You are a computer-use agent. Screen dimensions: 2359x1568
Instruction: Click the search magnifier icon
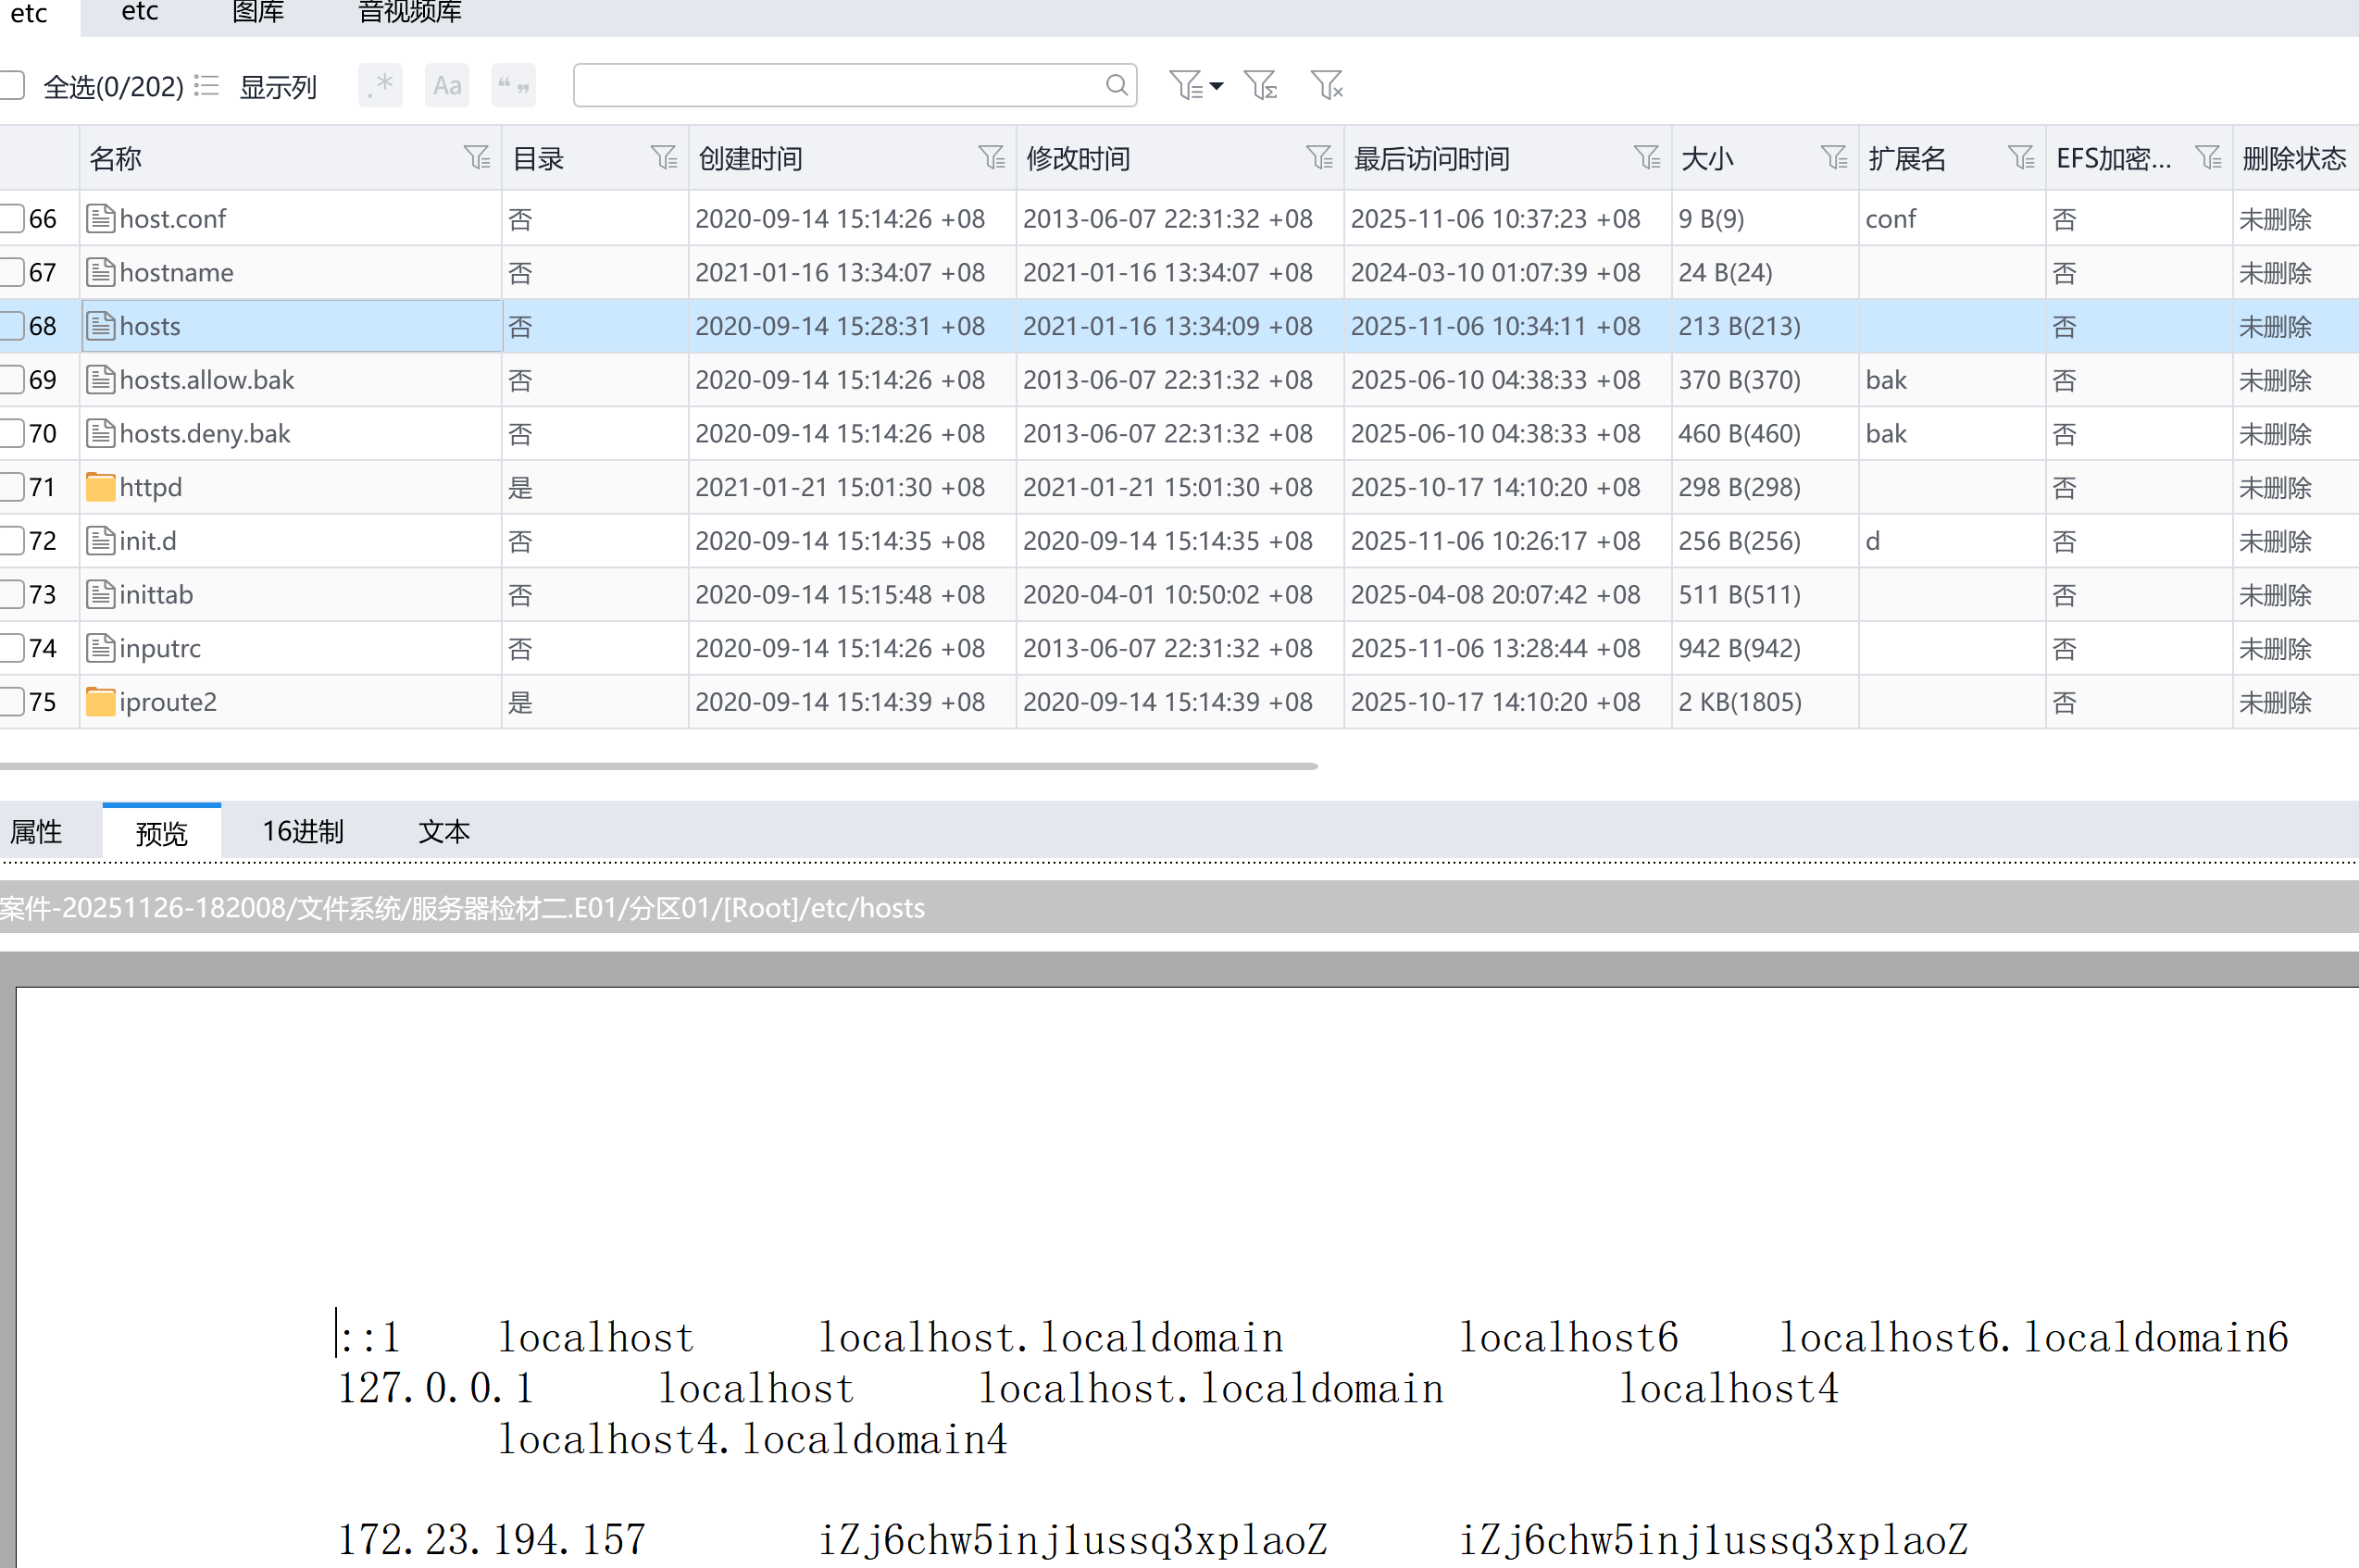pyautogui.click(x=1116, y=86)
